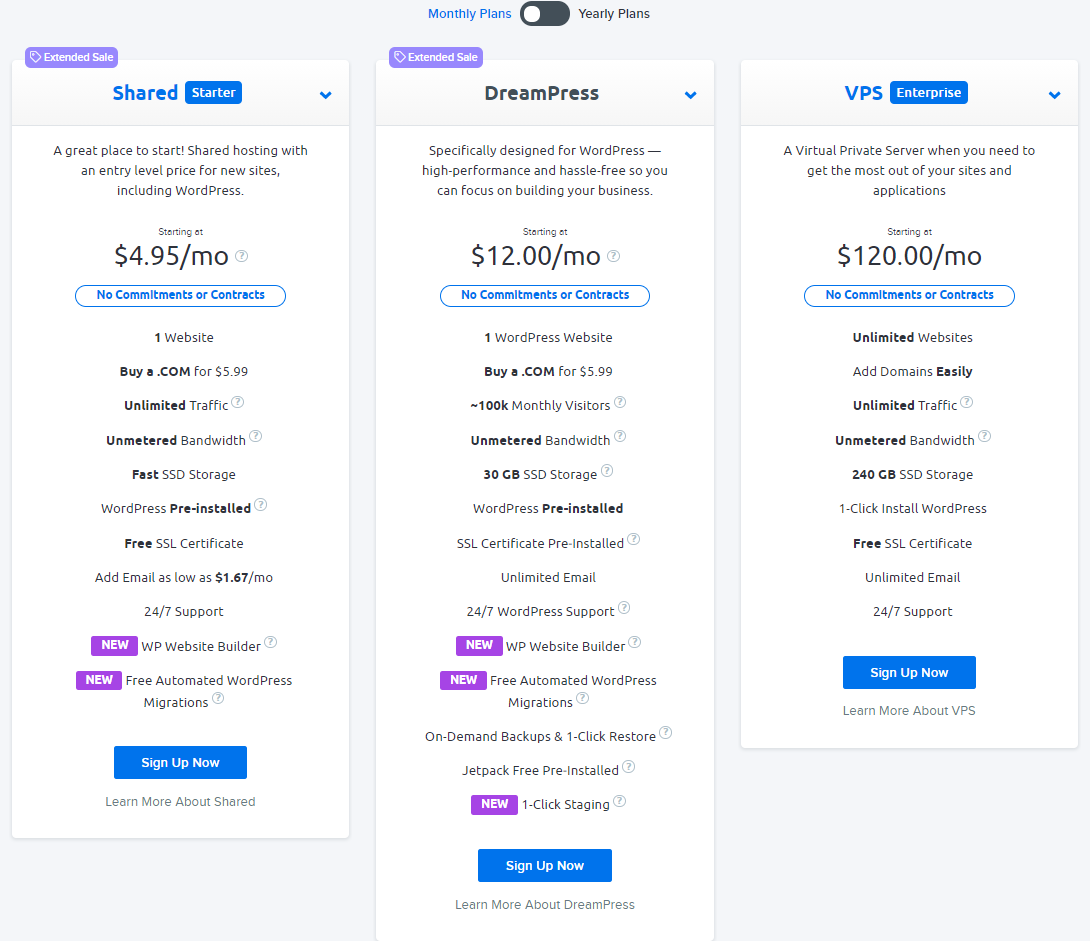
Task: Click '1-Click Install WordPress' text
Action: pos(913,509)
